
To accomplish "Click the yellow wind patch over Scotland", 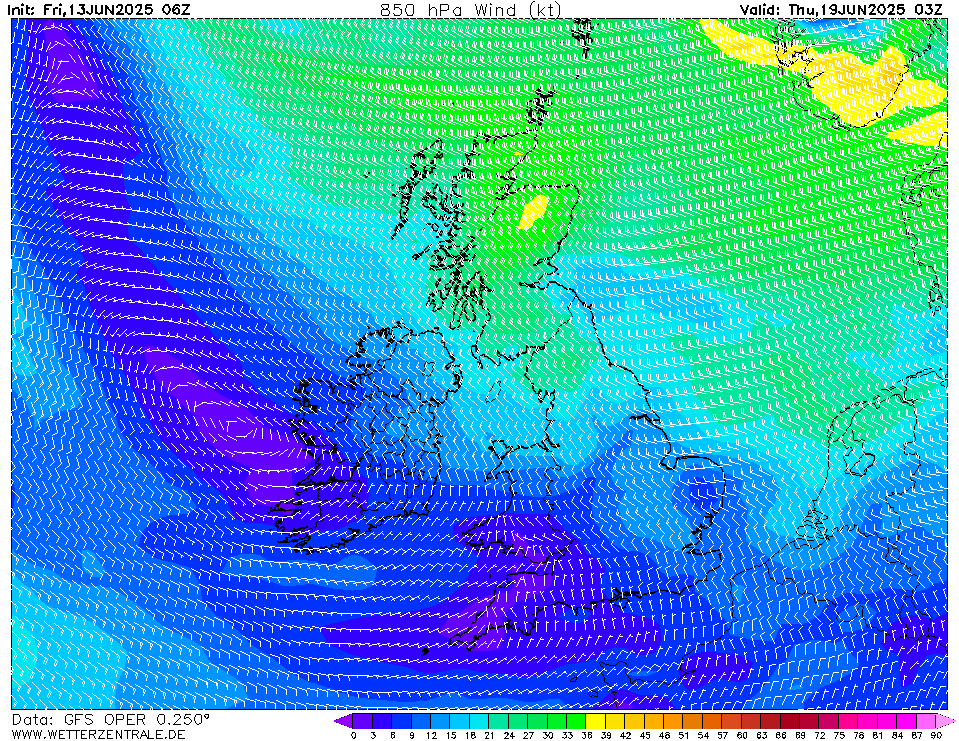I will click(x=533, y=212).
